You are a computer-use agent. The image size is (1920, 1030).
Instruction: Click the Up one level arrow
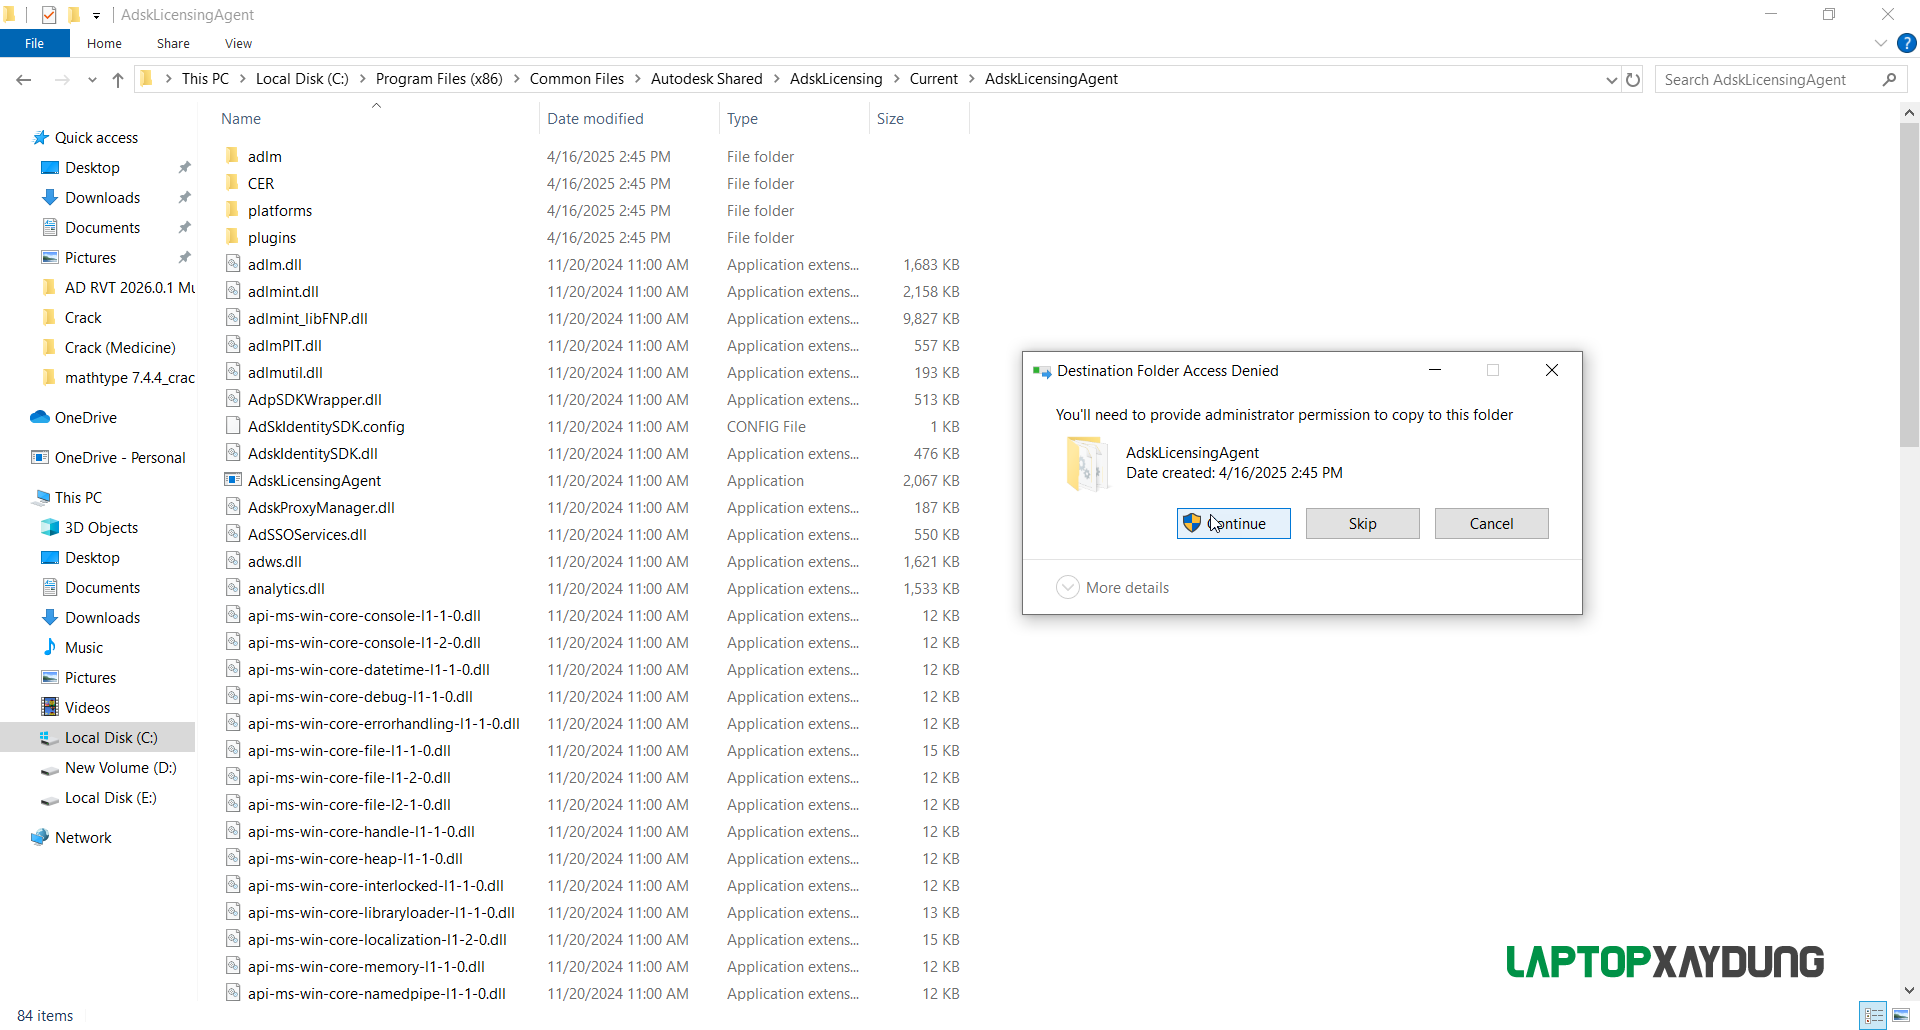[x=118, y=80]
